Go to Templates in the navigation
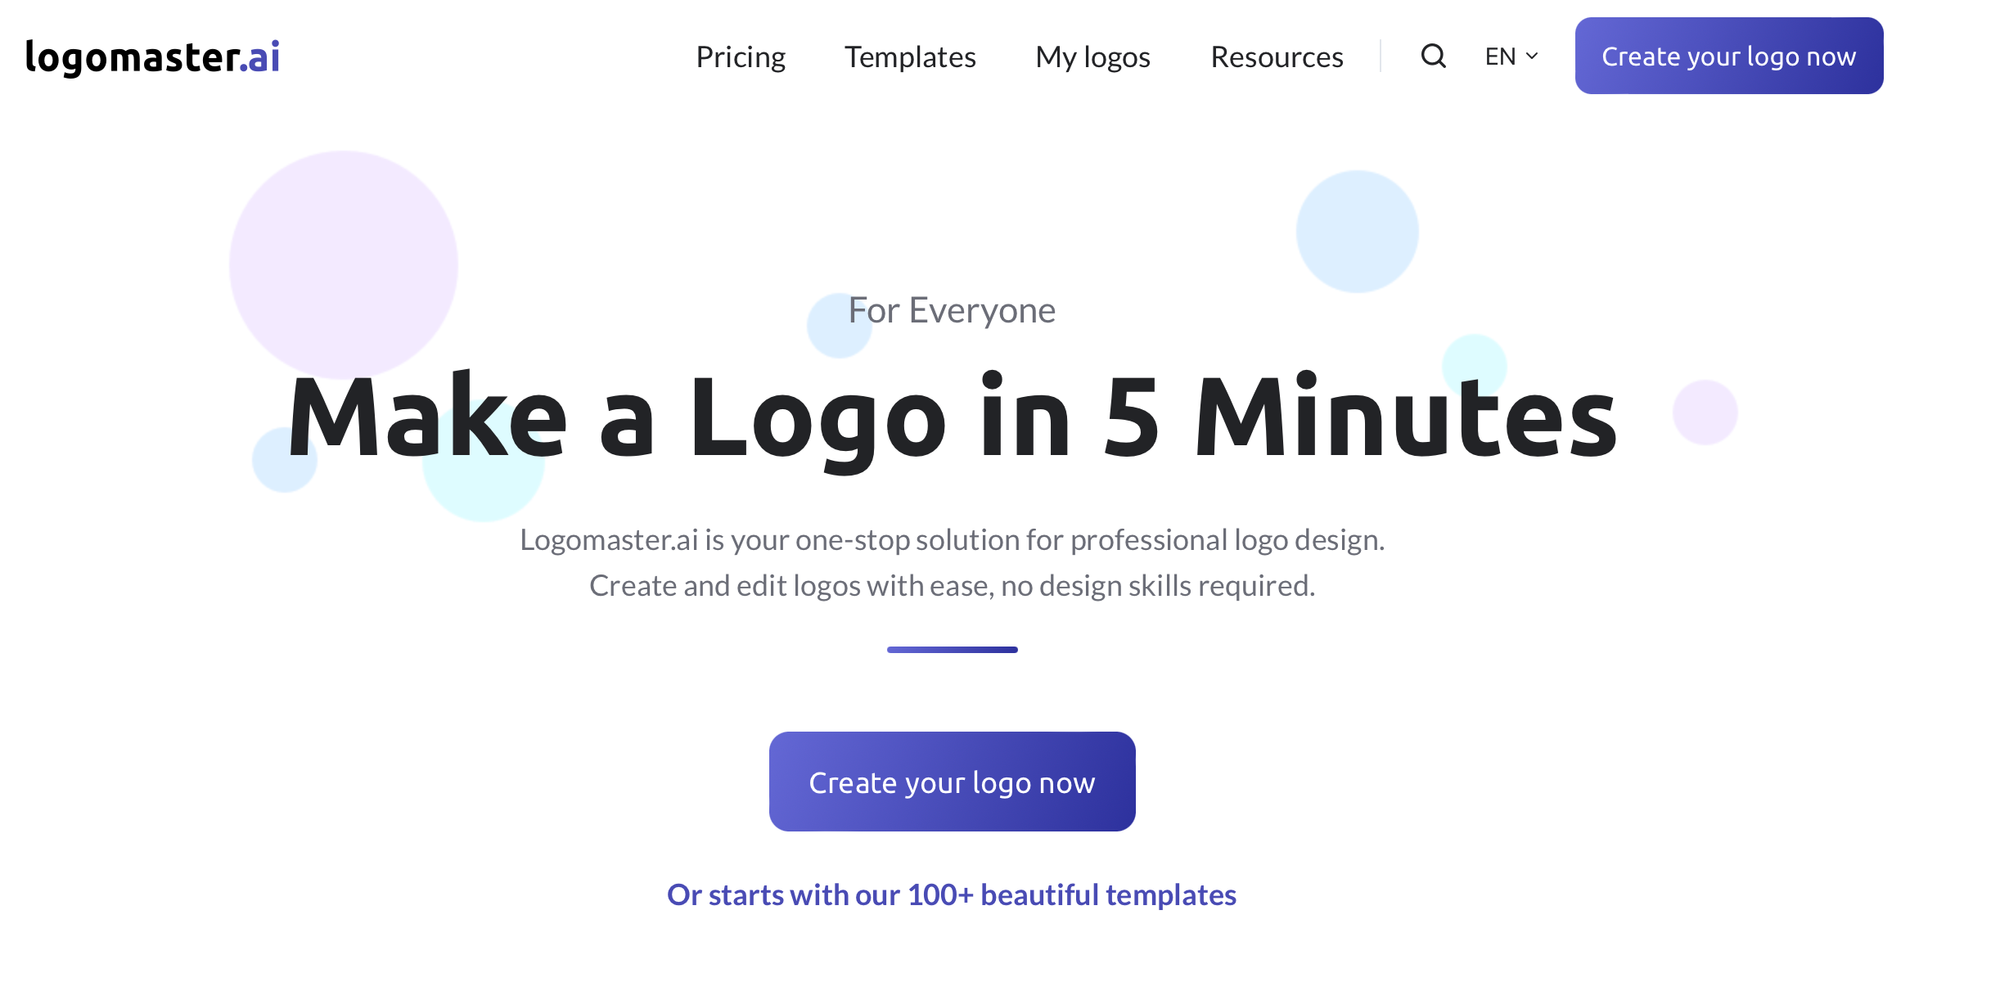This screenshot has height=1005, width=2000. (910, 57)
